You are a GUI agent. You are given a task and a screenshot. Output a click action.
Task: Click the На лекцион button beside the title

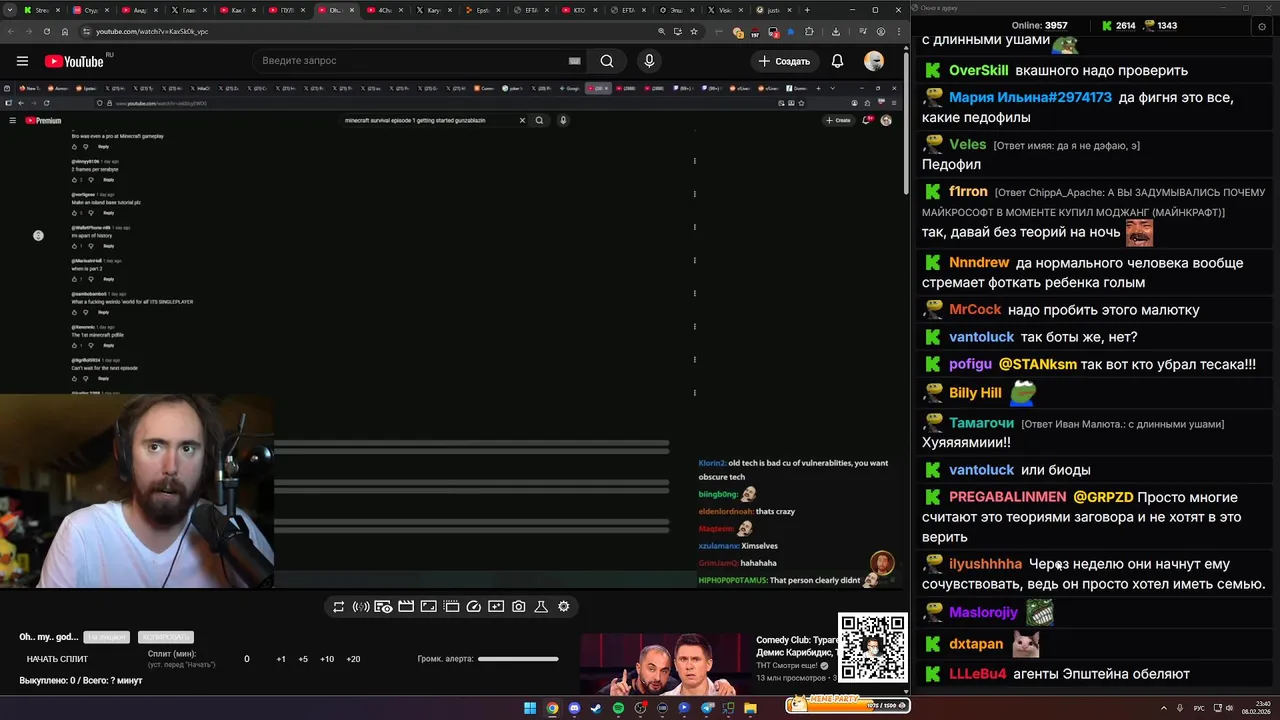point(106,637)
